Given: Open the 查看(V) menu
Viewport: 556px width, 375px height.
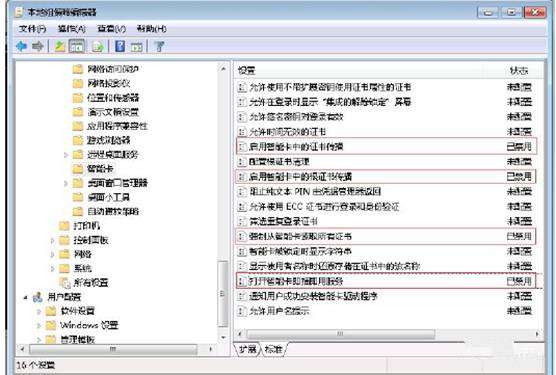Looking at the screenshot, I should (111, 29).
